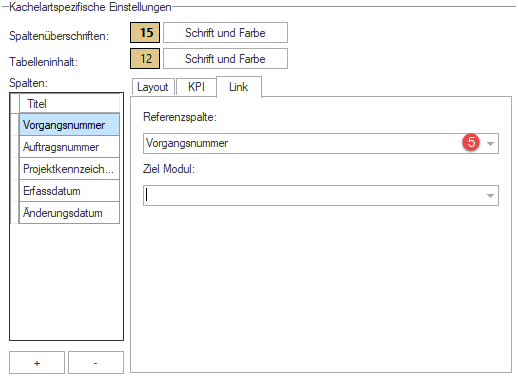Select the Änderungsdatum column row
This screenshot has width=518, height=379.
pos(69,213)
